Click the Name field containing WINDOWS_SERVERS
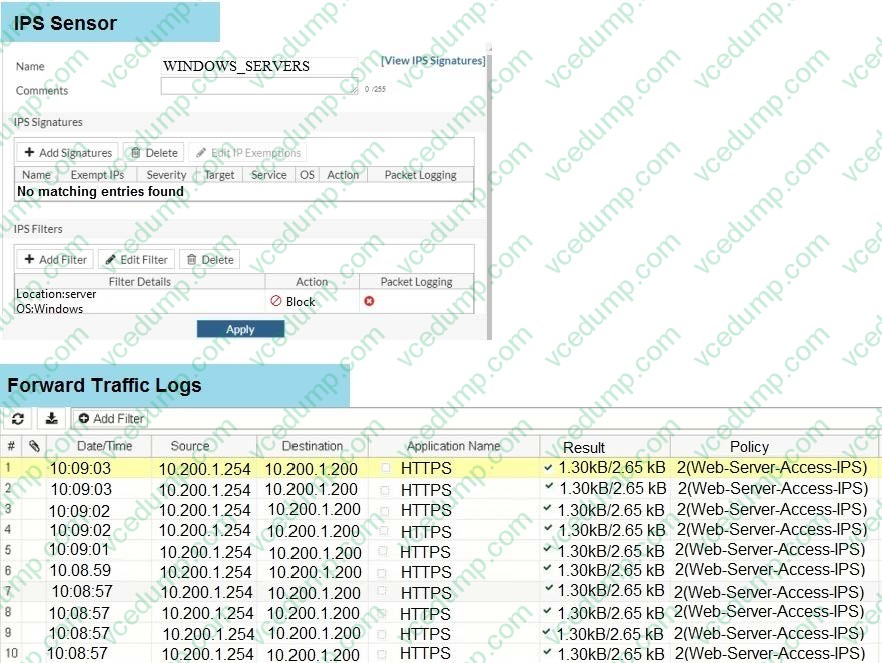 [x=258, y=66]
